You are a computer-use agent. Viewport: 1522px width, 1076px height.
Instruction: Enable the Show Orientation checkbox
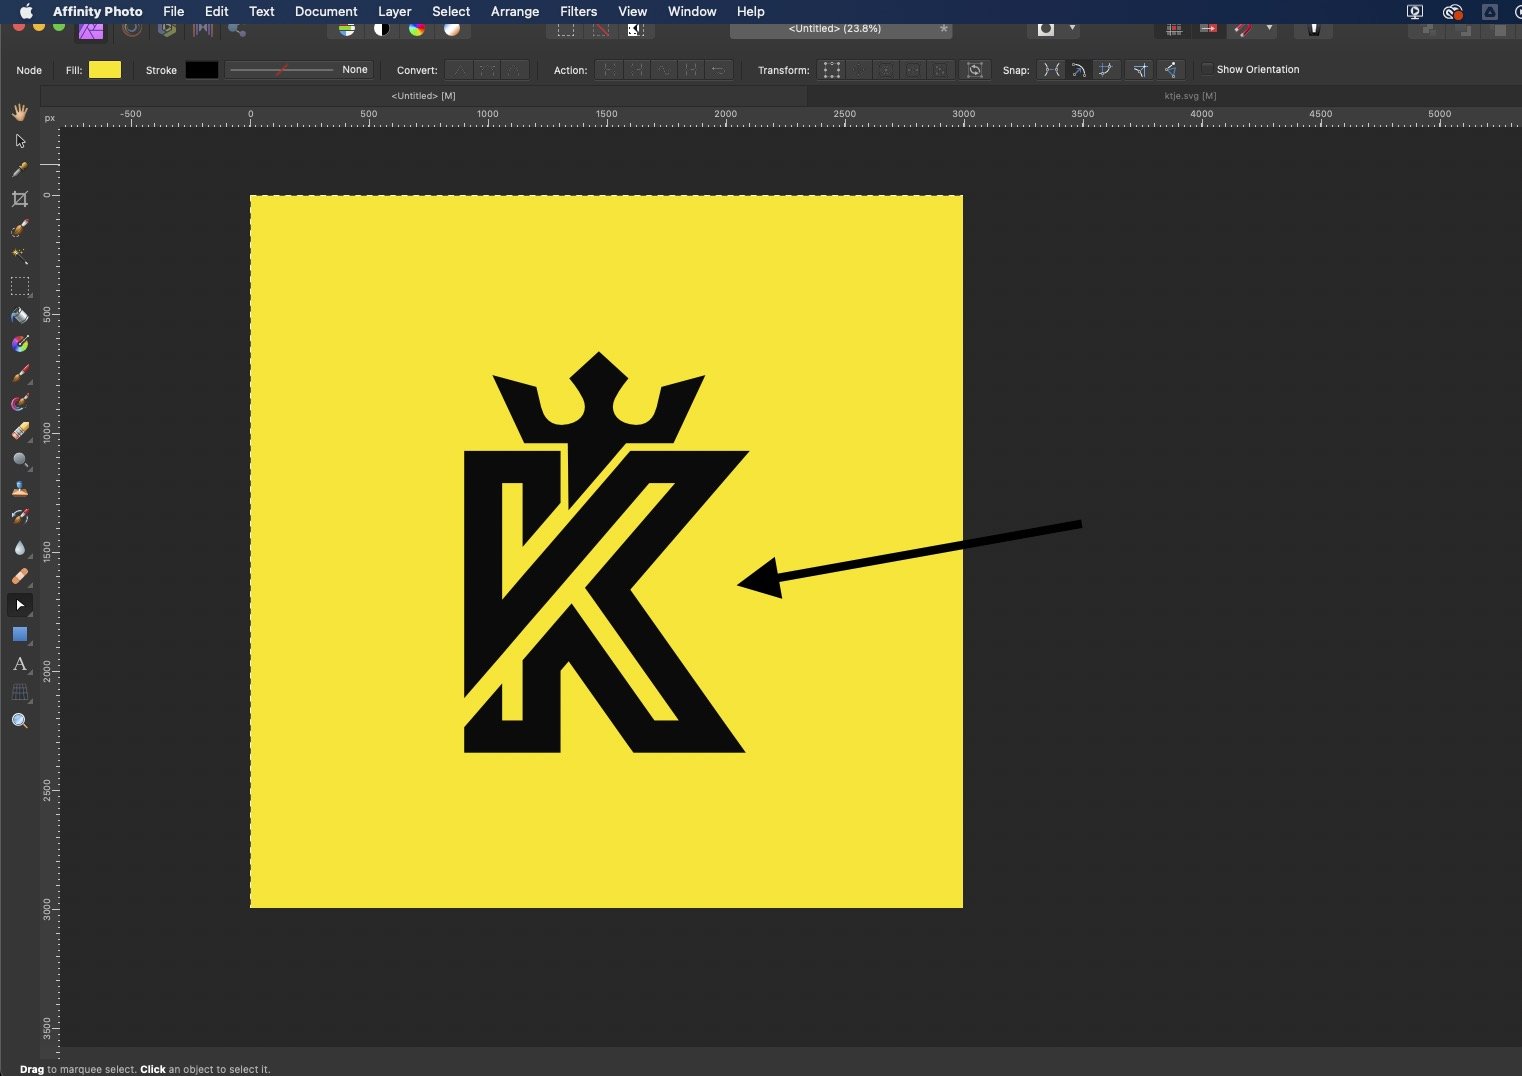pyautogui.click(x=1207, y=69)
